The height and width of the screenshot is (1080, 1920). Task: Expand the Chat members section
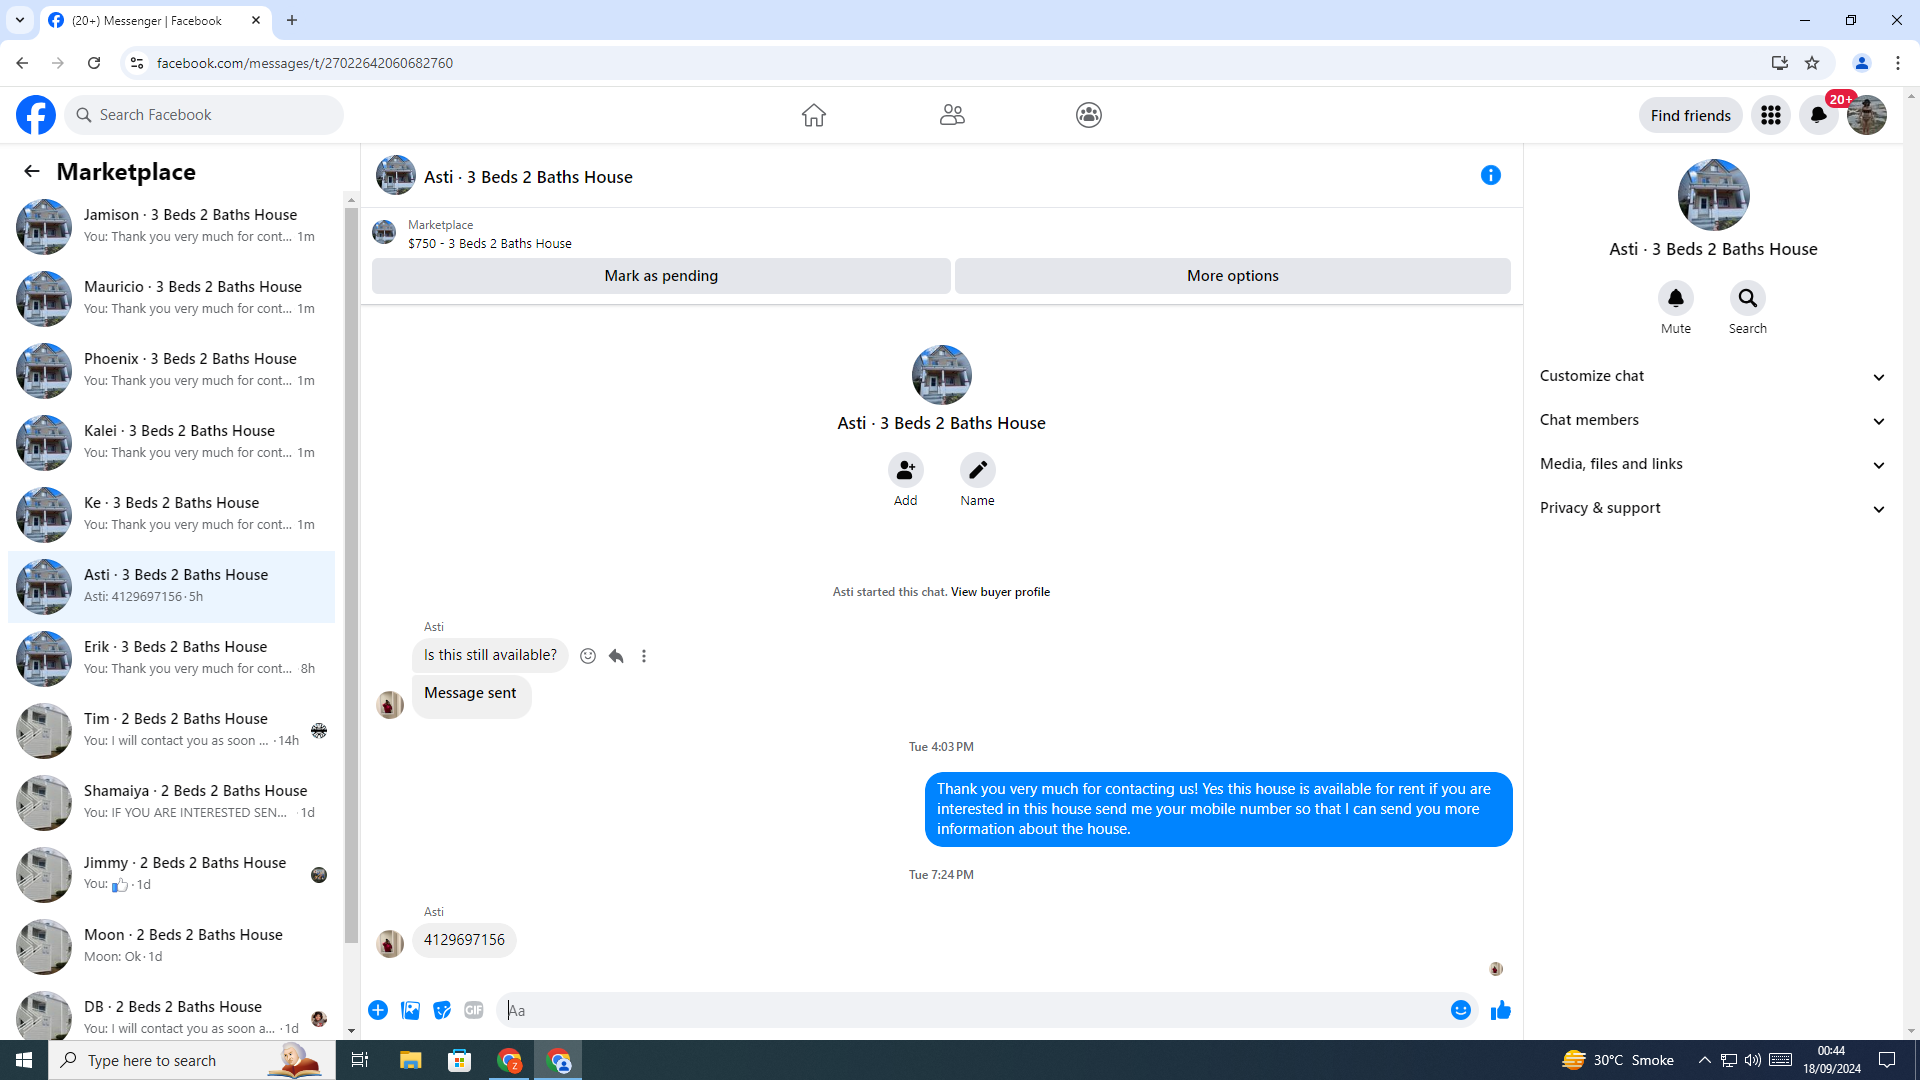pyautogui.click(x=1712, y=420)
